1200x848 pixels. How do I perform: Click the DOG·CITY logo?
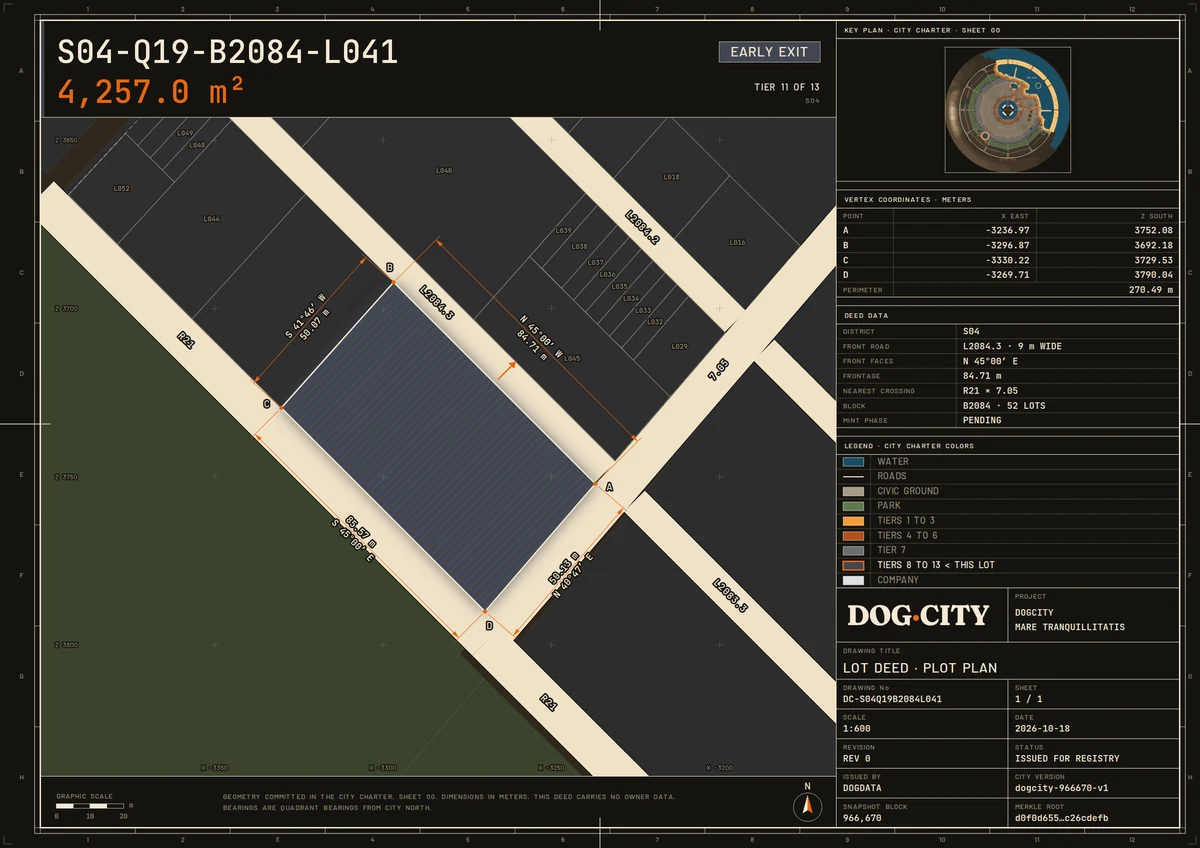click(918, 615)
